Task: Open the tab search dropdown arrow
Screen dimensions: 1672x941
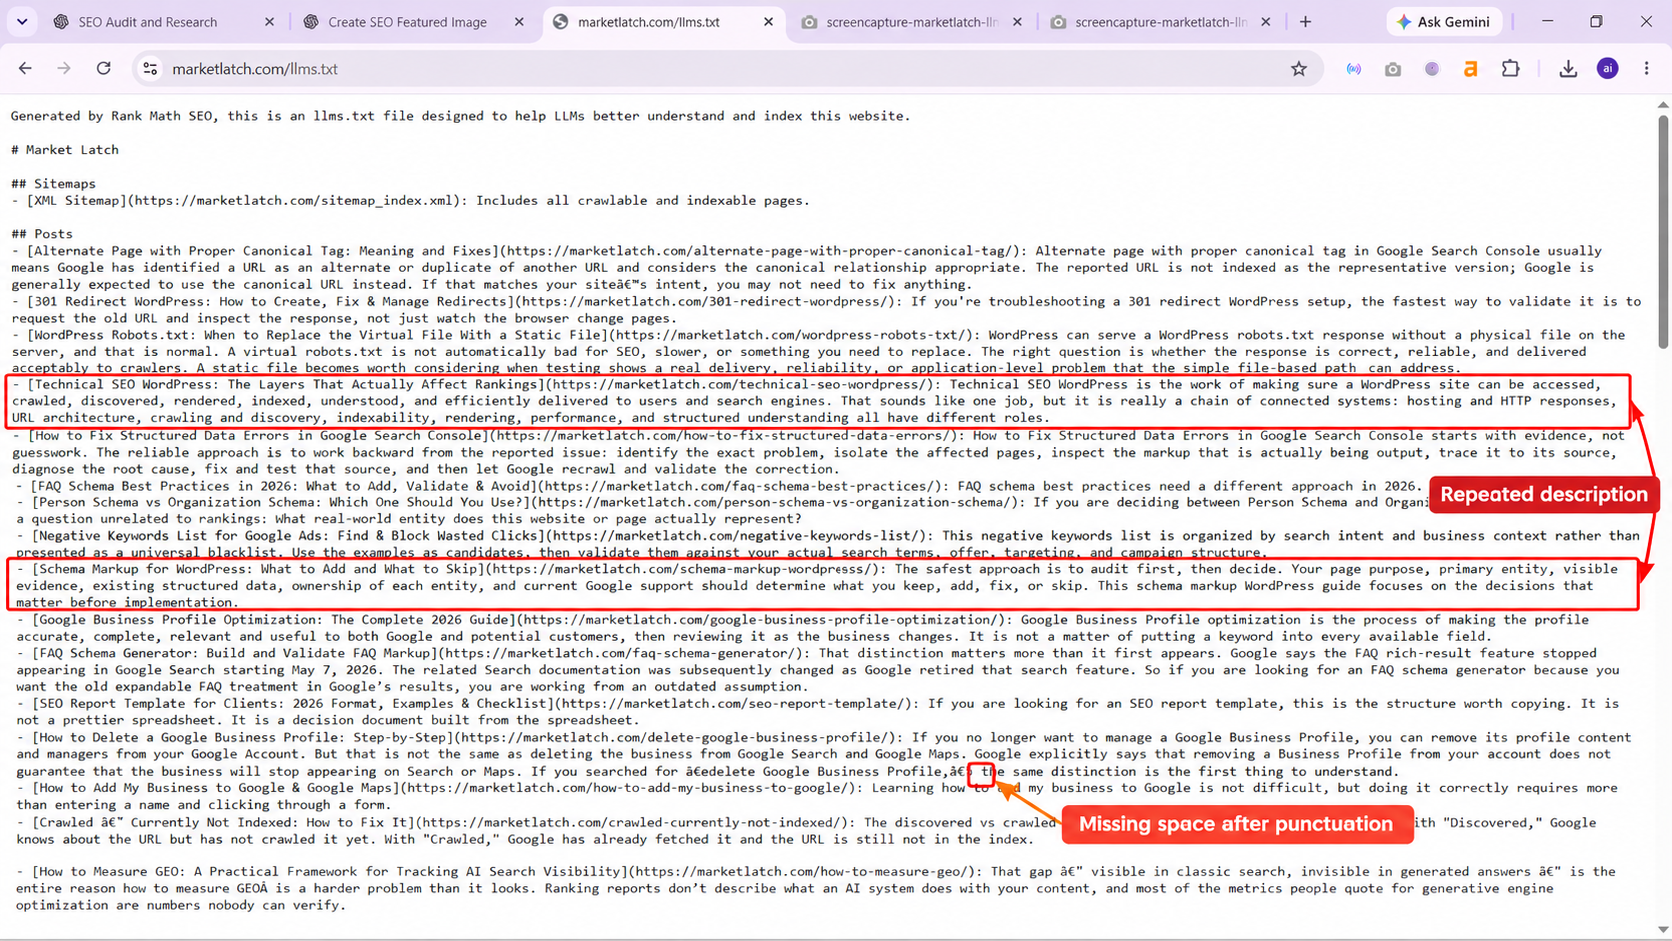Action: click(22, 21)
